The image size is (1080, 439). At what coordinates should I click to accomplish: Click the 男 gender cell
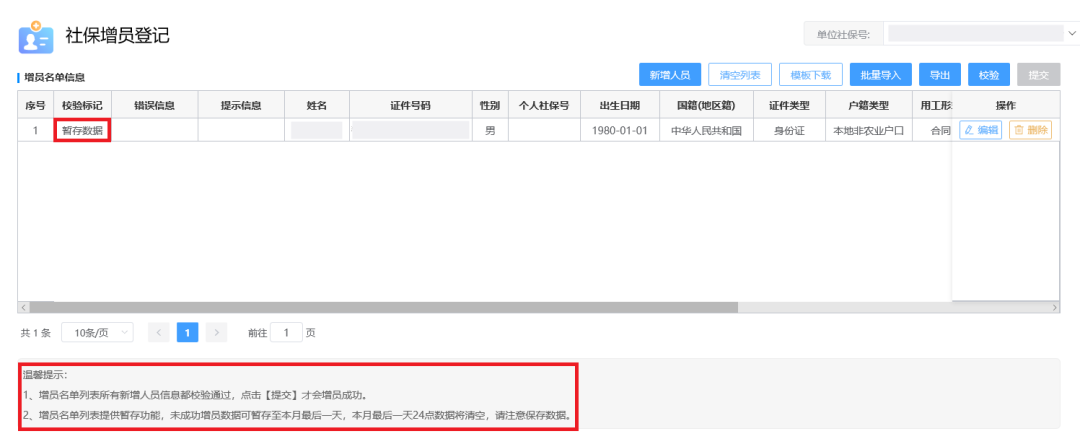(x=490, y=130)
